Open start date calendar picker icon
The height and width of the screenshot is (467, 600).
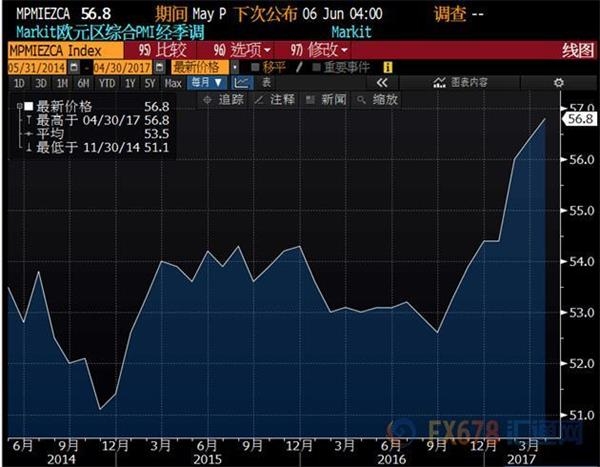coord(73,68)
